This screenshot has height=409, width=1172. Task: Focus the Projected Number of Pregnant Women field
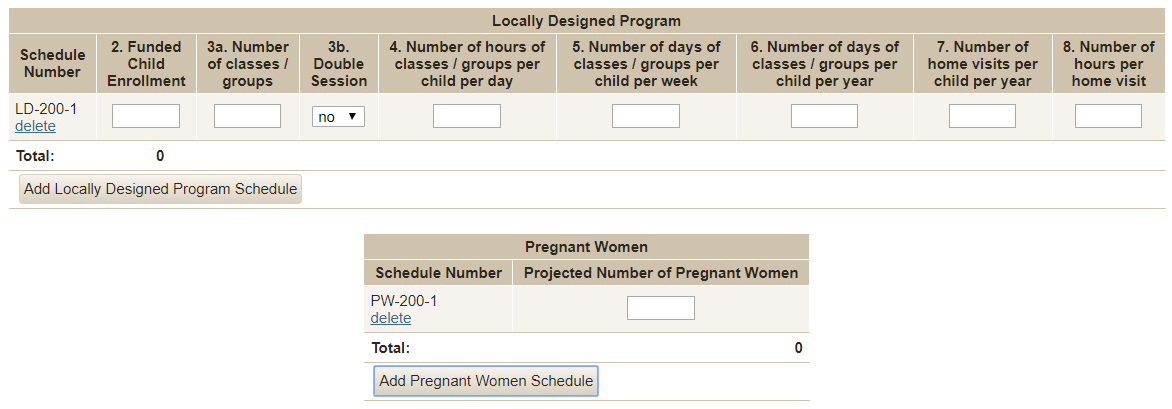(660, 308)
